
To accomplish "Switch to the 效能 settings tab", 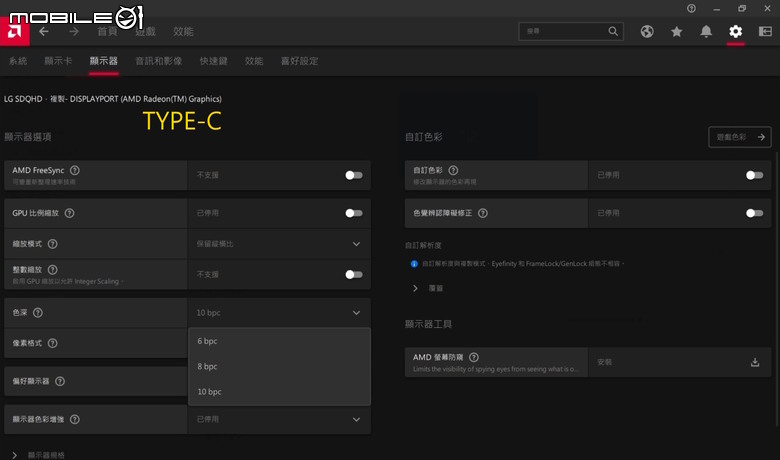I will coord(254,61).
